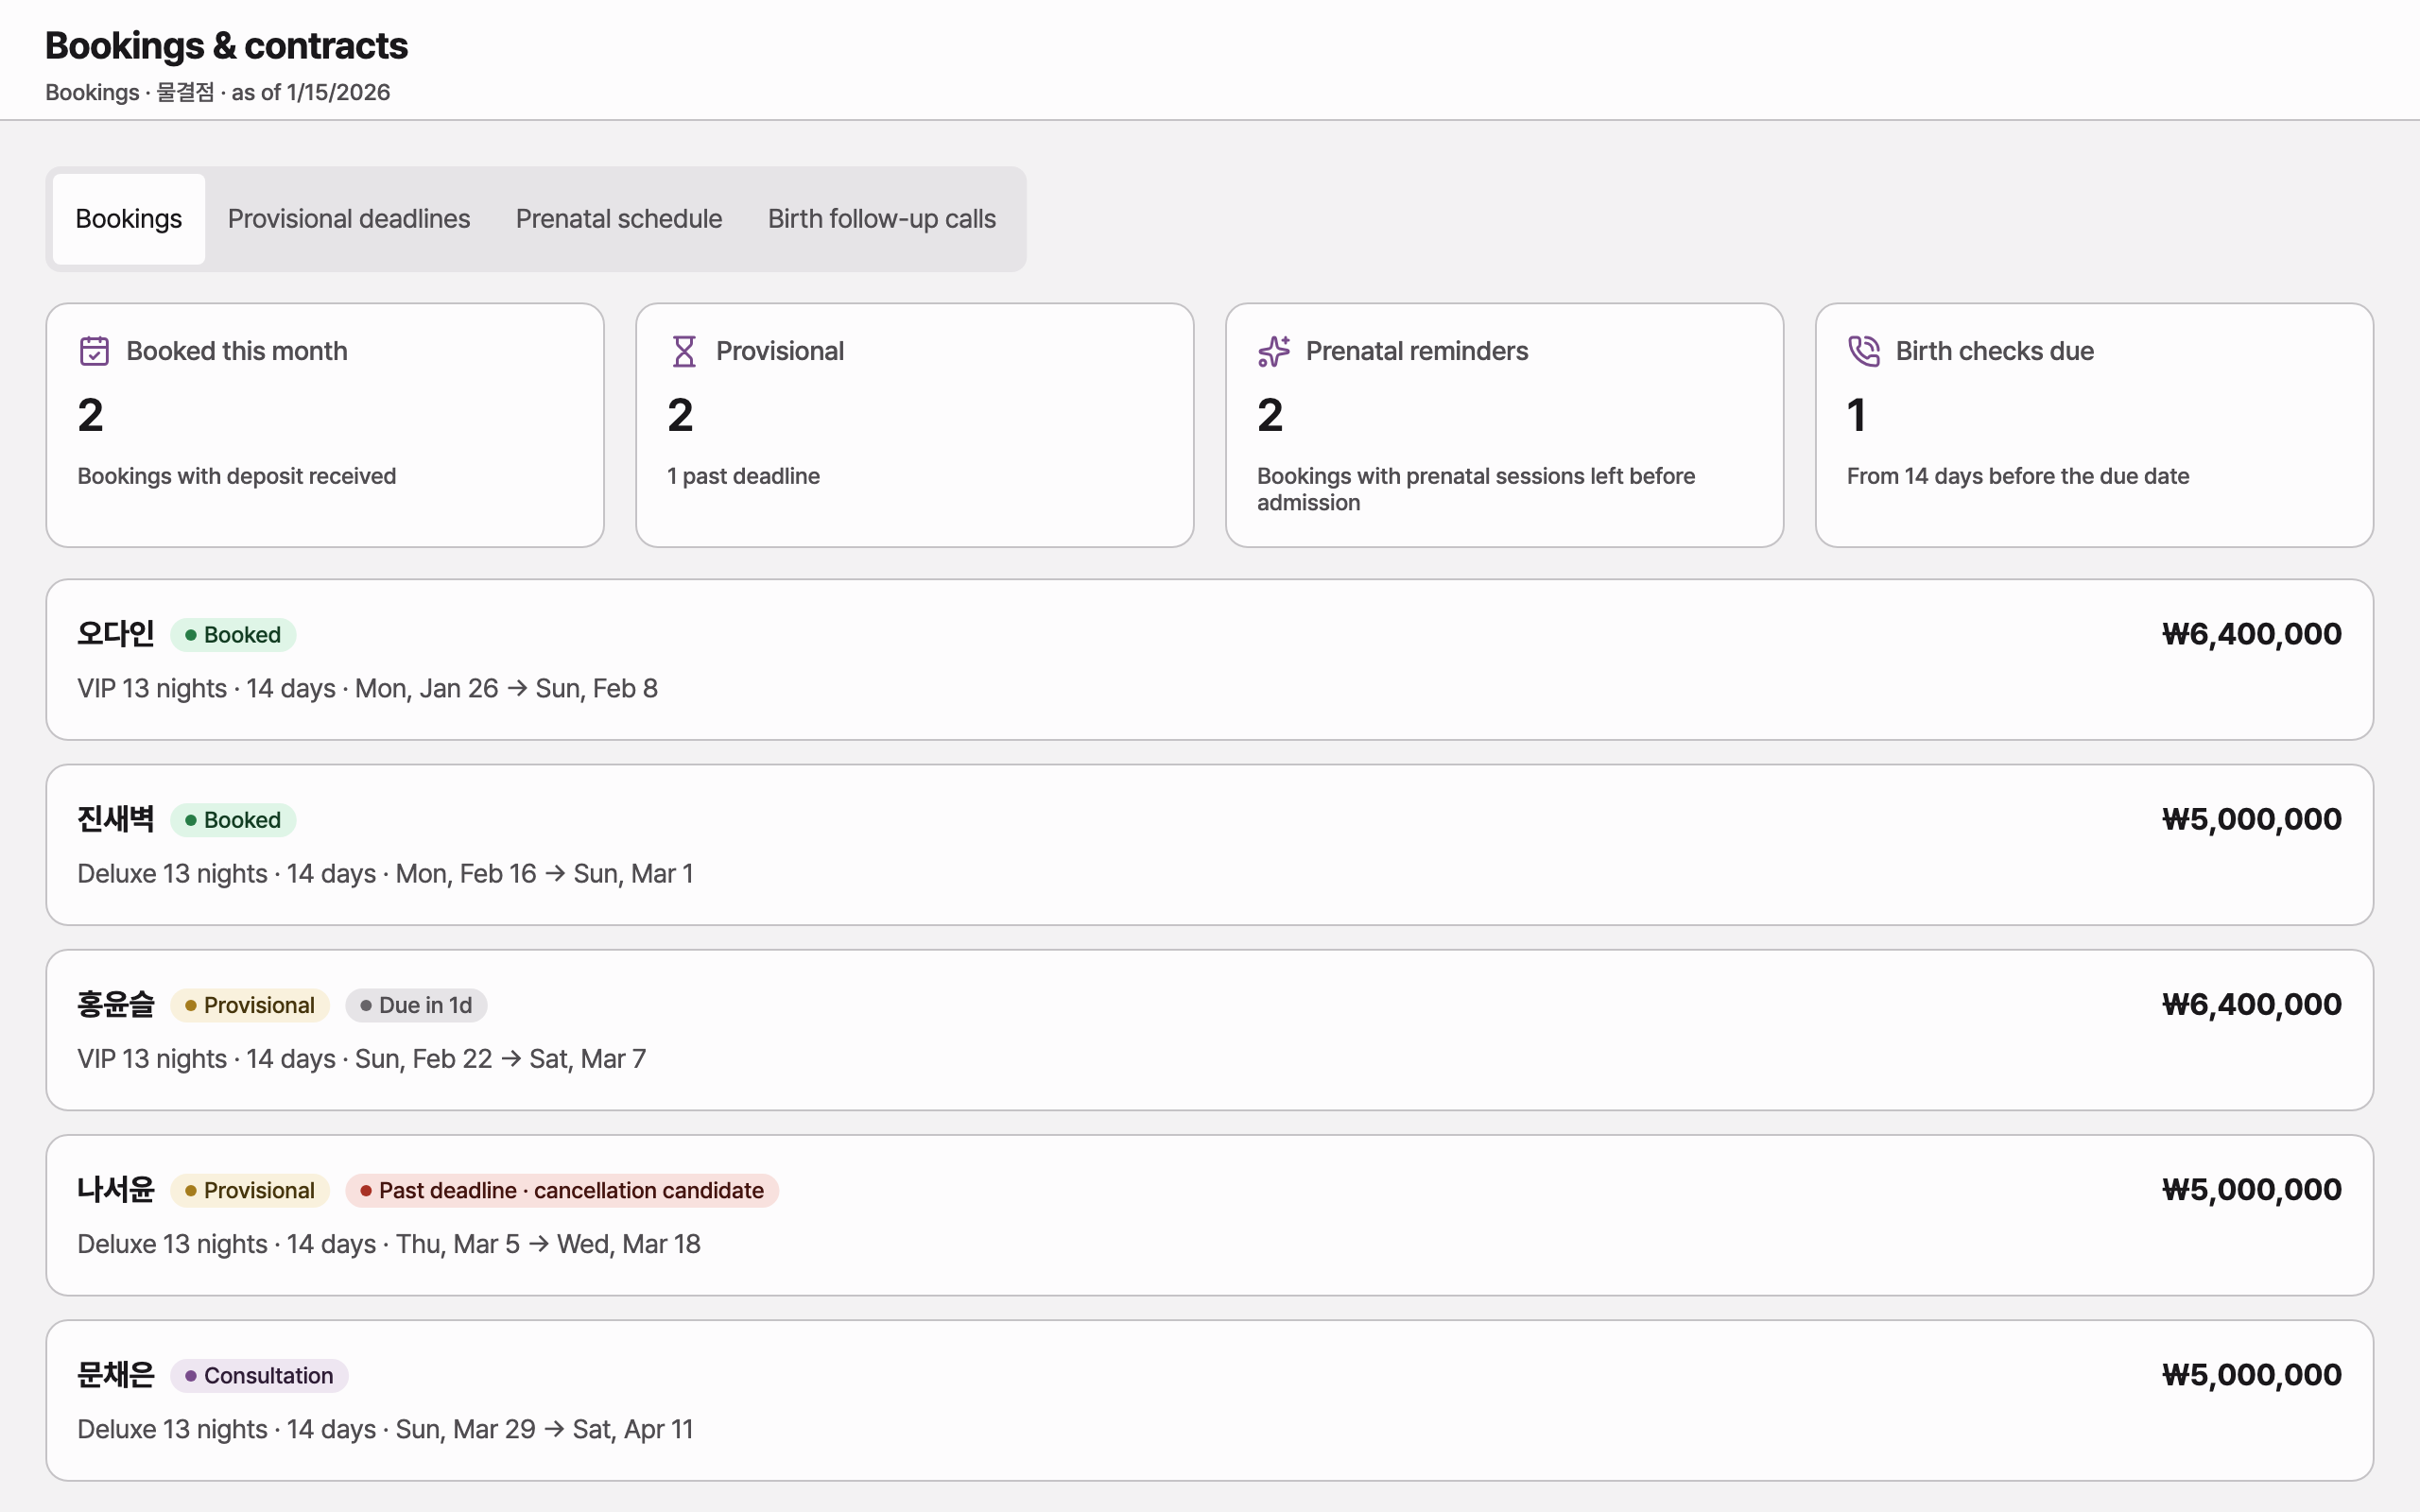Click the Provisional badge next to 나서윤

[250, 1190]
